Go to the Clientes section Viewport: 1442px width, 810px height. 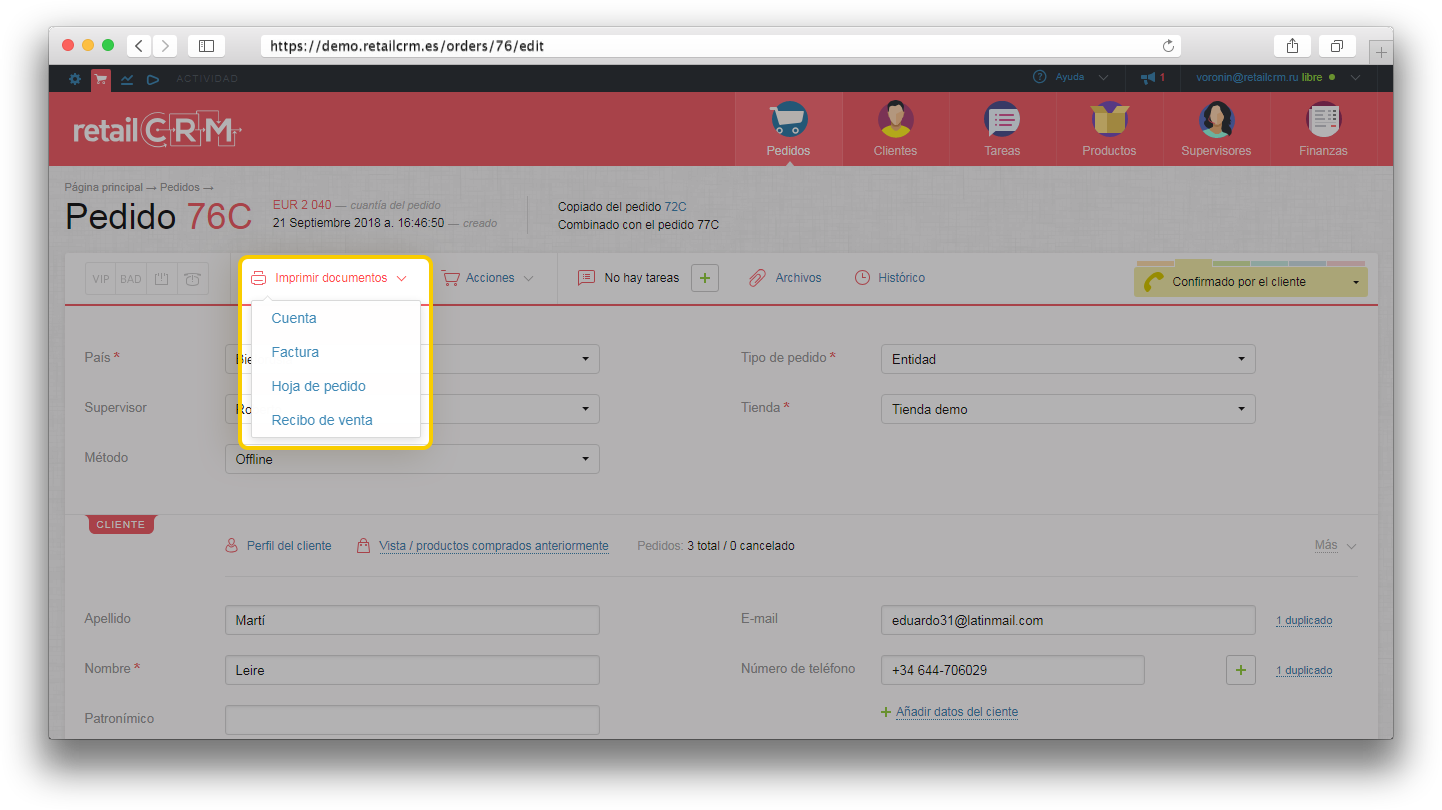(x=895, y=129)
